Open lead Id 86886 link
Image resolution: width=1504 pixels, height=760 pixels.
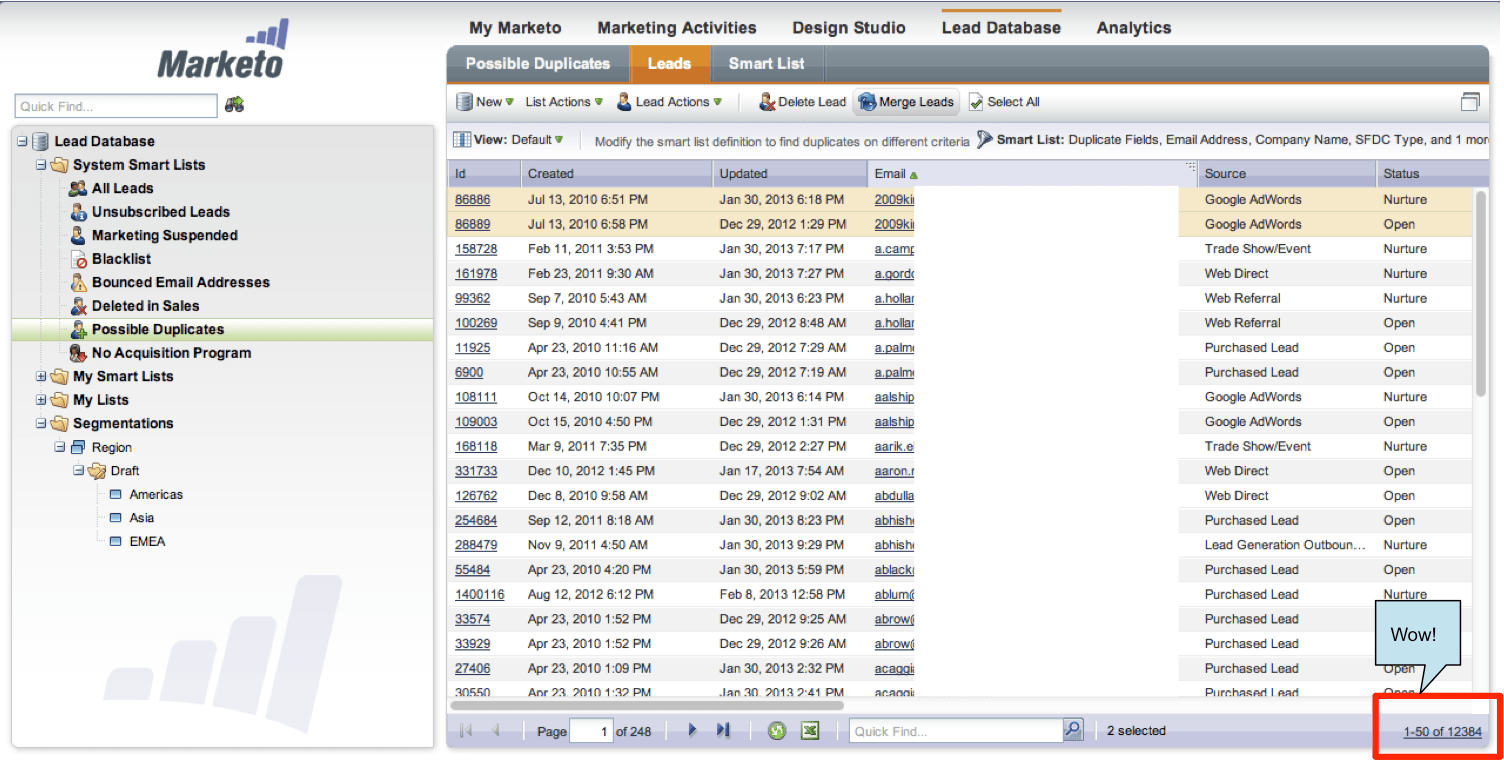pyautogui.click(x=473, y=199)
